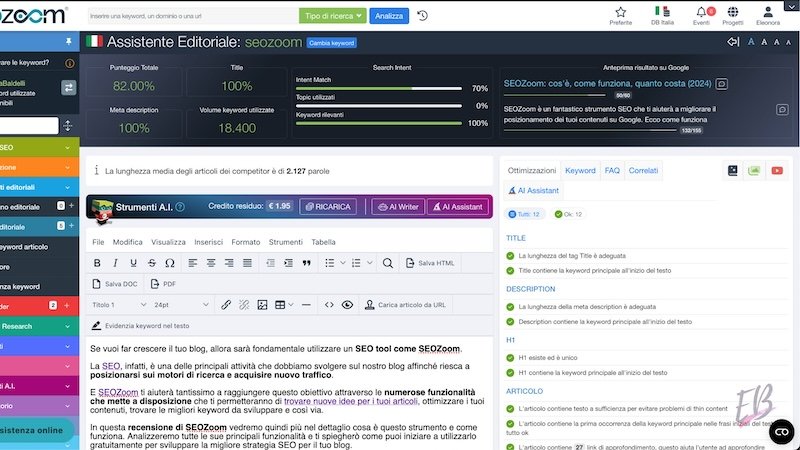
Task: Remove link with unlink icon
Action: tap(244, 305)
